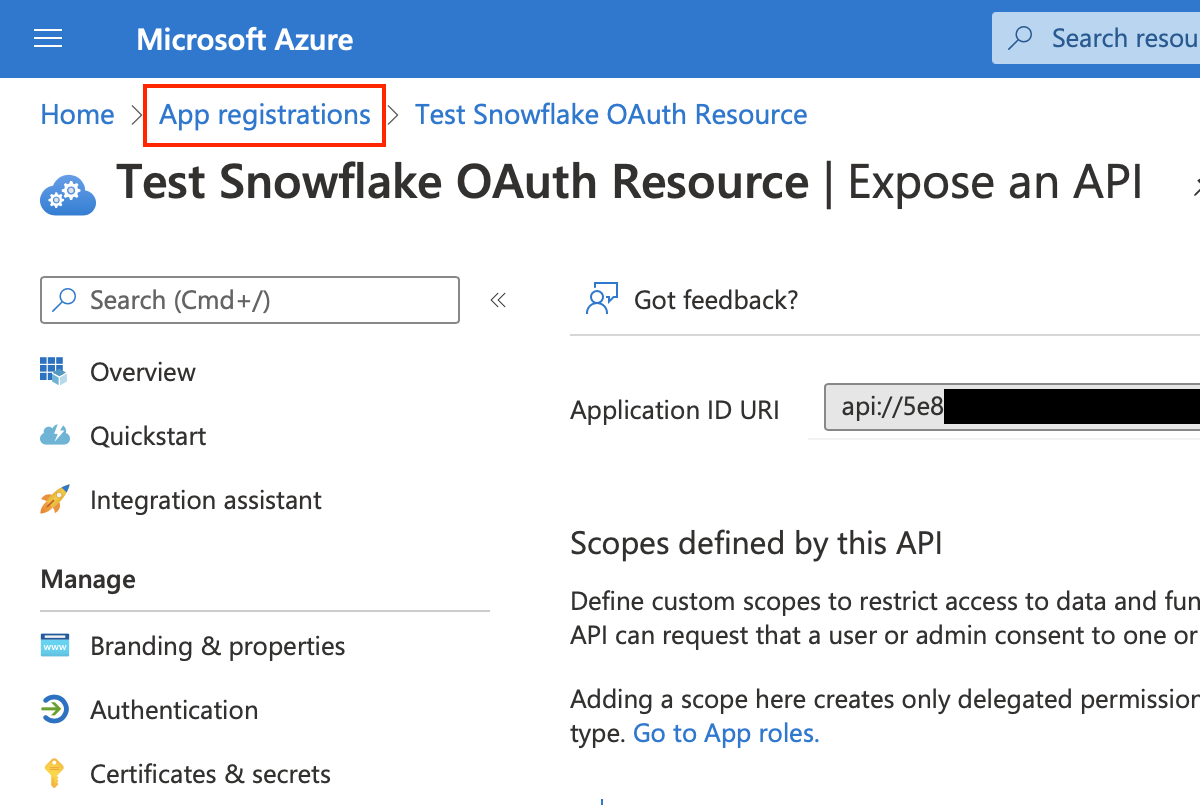The image size is (1200, 805).
Task: Click the Certificates & secrets key icon
Action: click(x=53, y=773)
